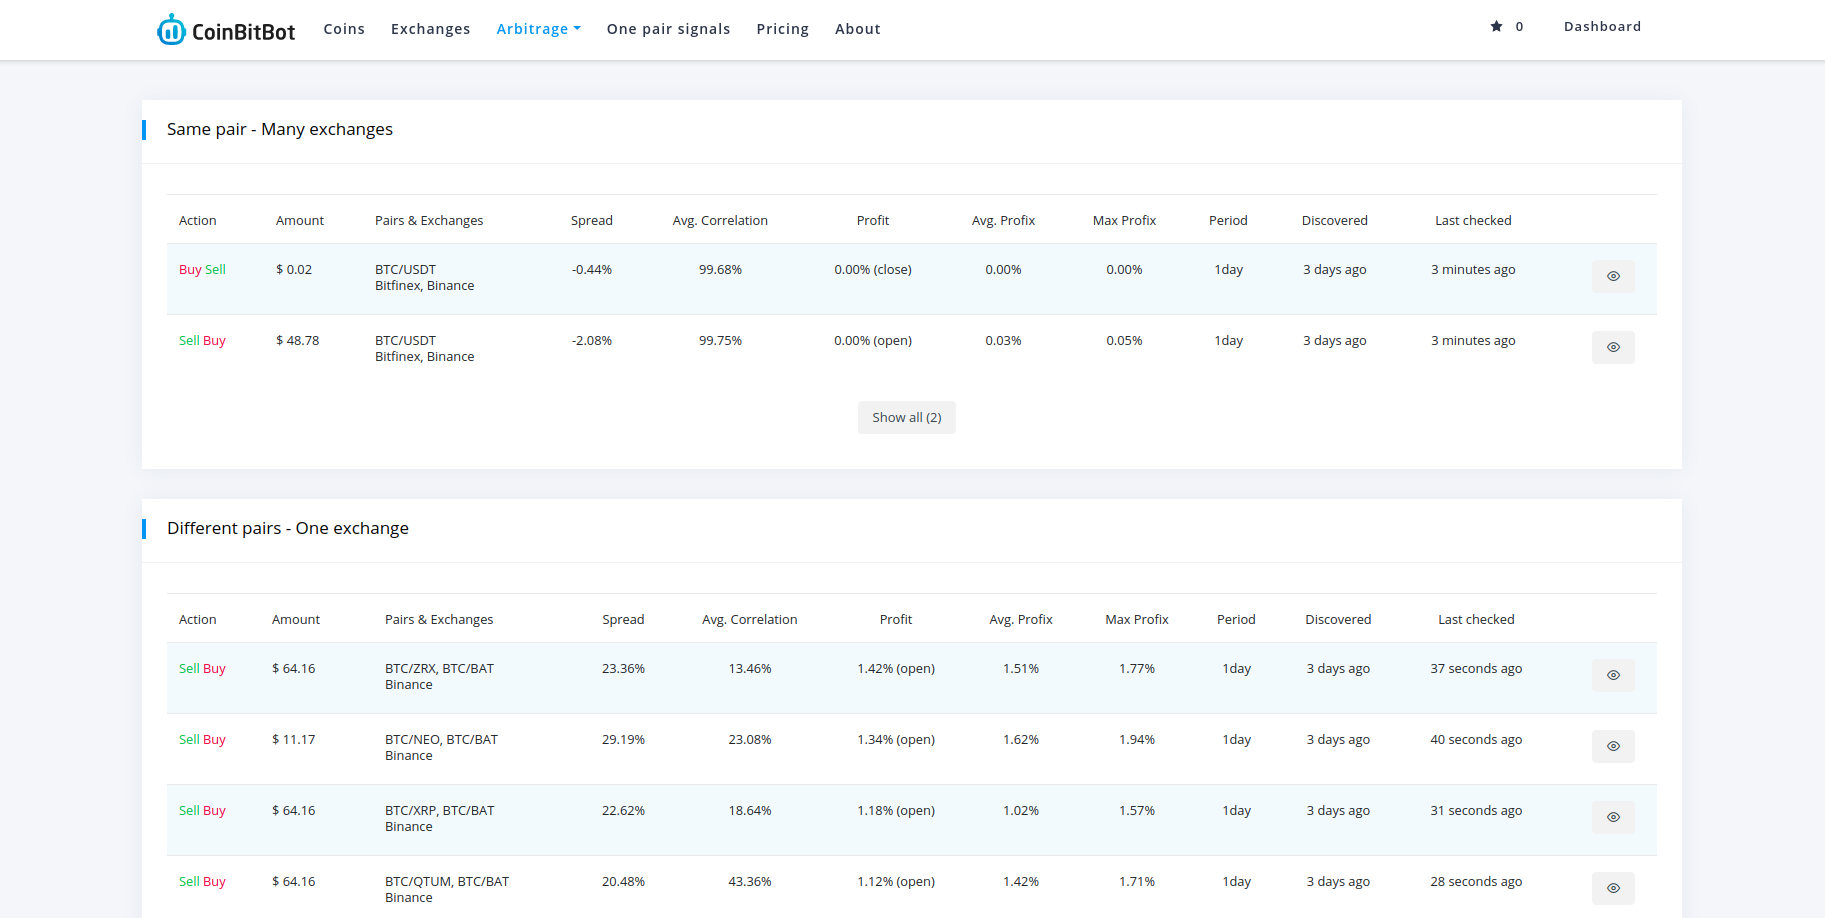Click 'Same pair - Many exchanges' heading
Screen dimensions: 1825x918
pyautogui.click(x=280, y=130)
